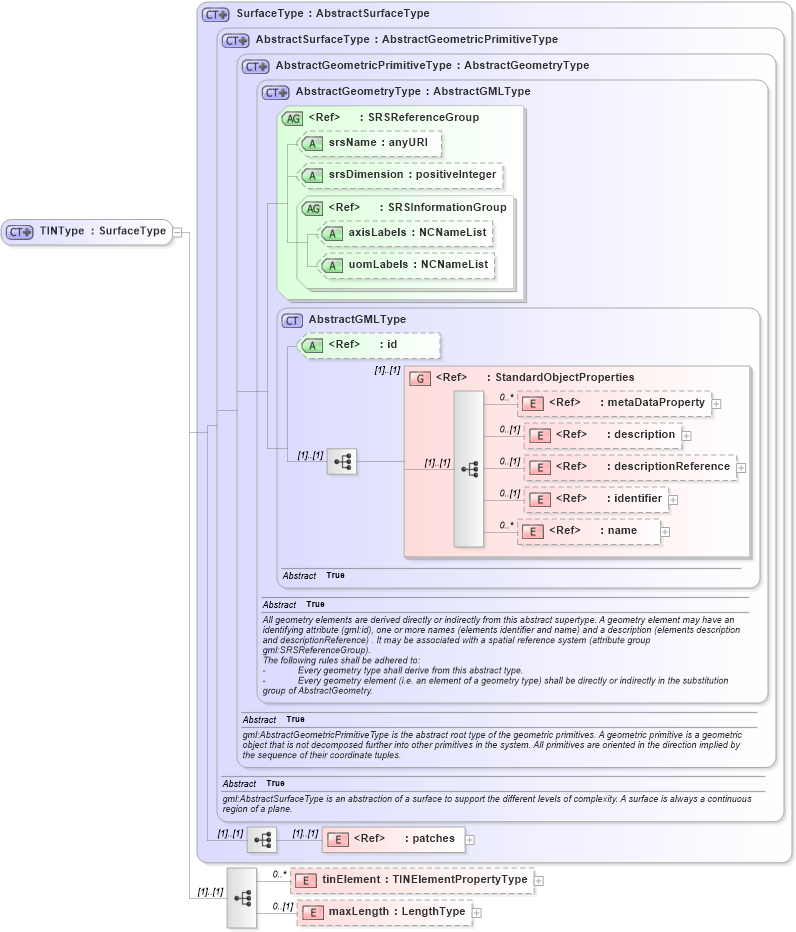Select the uomLabels : NCNameList attribute text

tap(419, 265)
